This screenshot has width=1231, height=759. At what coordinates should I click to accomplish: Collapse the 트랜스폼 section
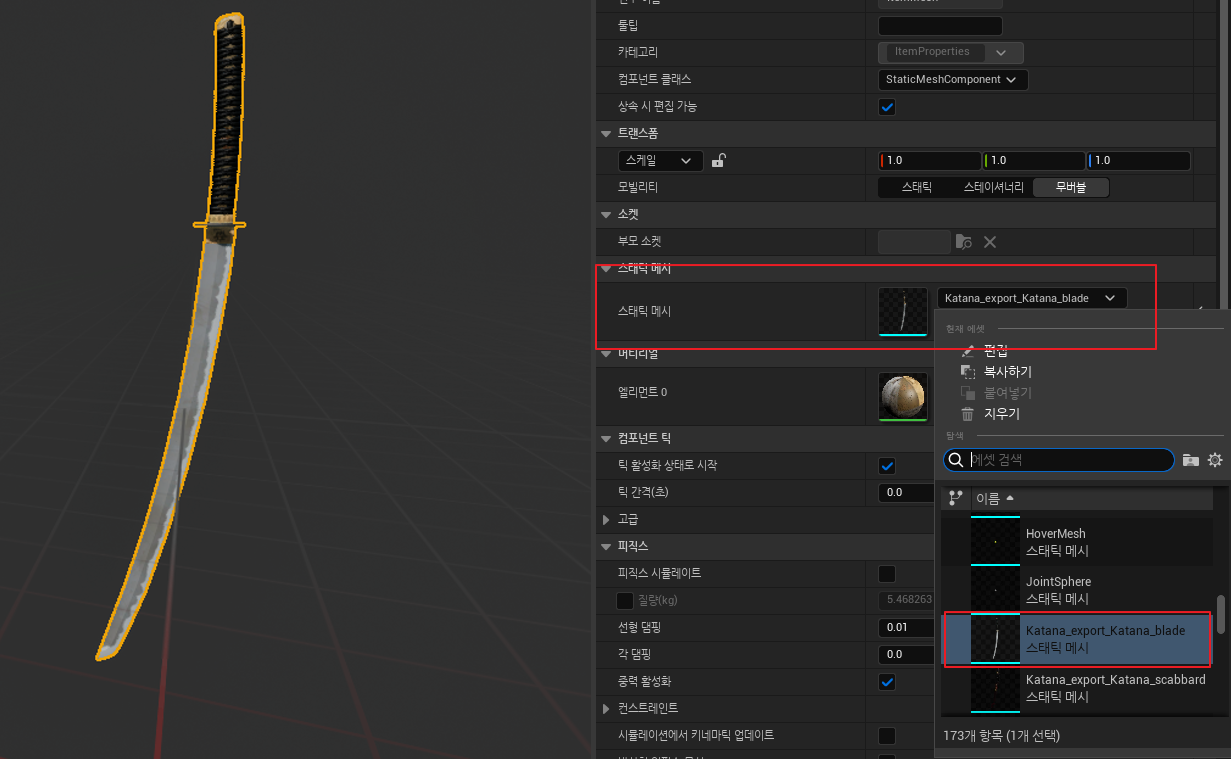tap(606, 133)
